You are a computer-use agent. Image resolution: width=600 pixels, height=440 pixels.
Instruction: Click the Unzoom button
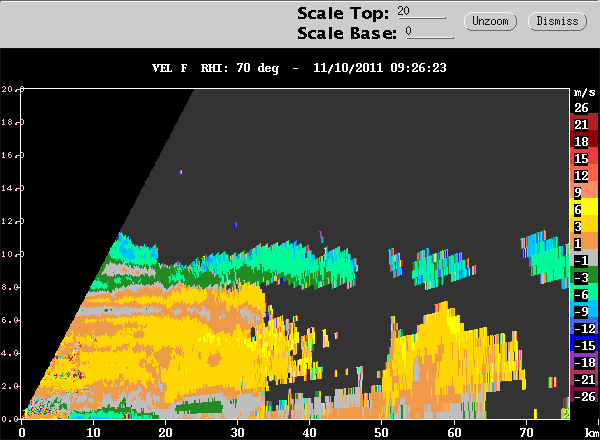489,21
